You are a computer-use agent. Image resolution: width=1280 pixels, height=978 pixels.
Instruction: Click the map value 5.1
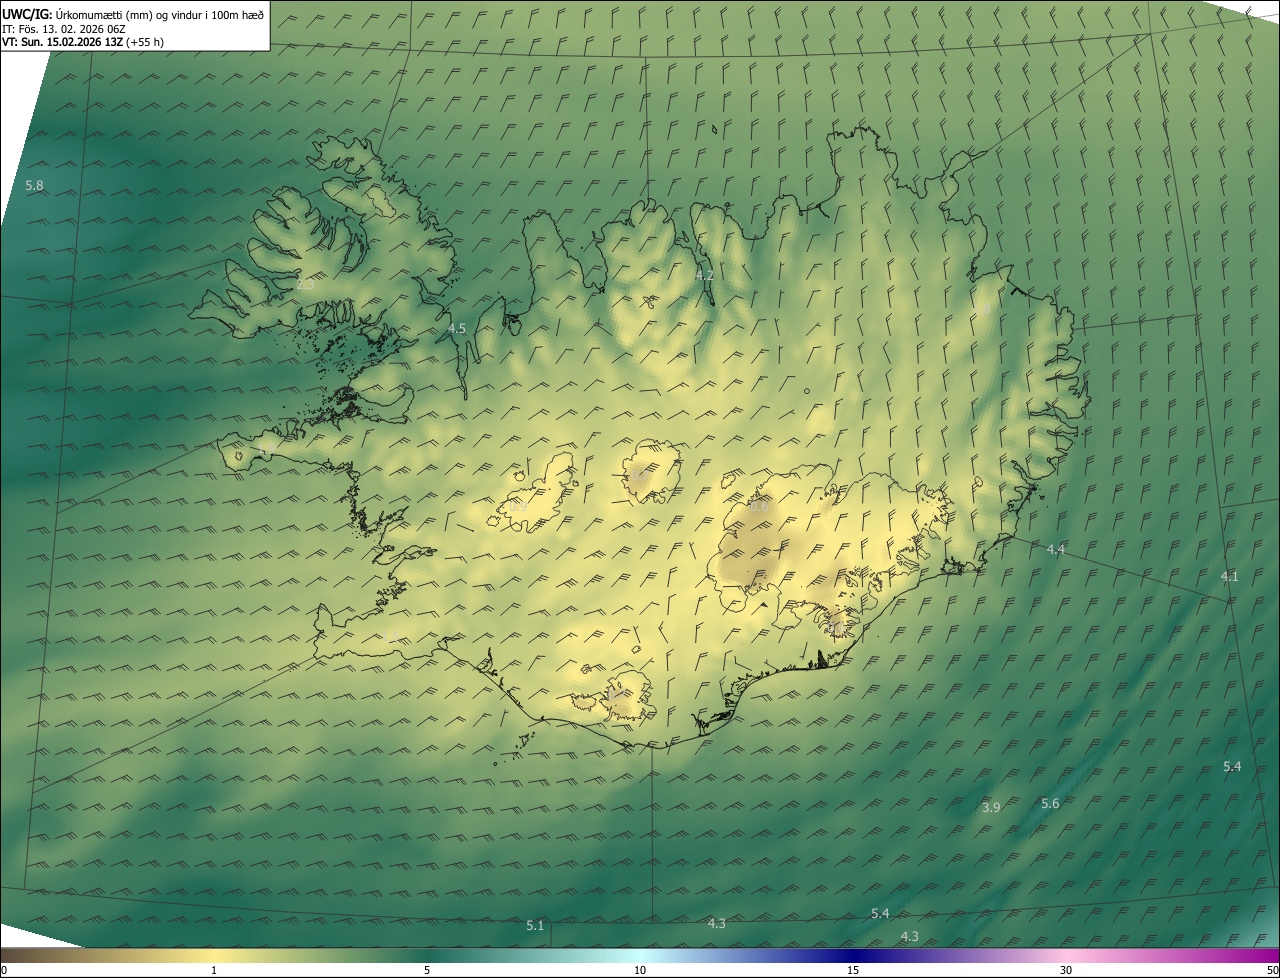click(535, 926)
